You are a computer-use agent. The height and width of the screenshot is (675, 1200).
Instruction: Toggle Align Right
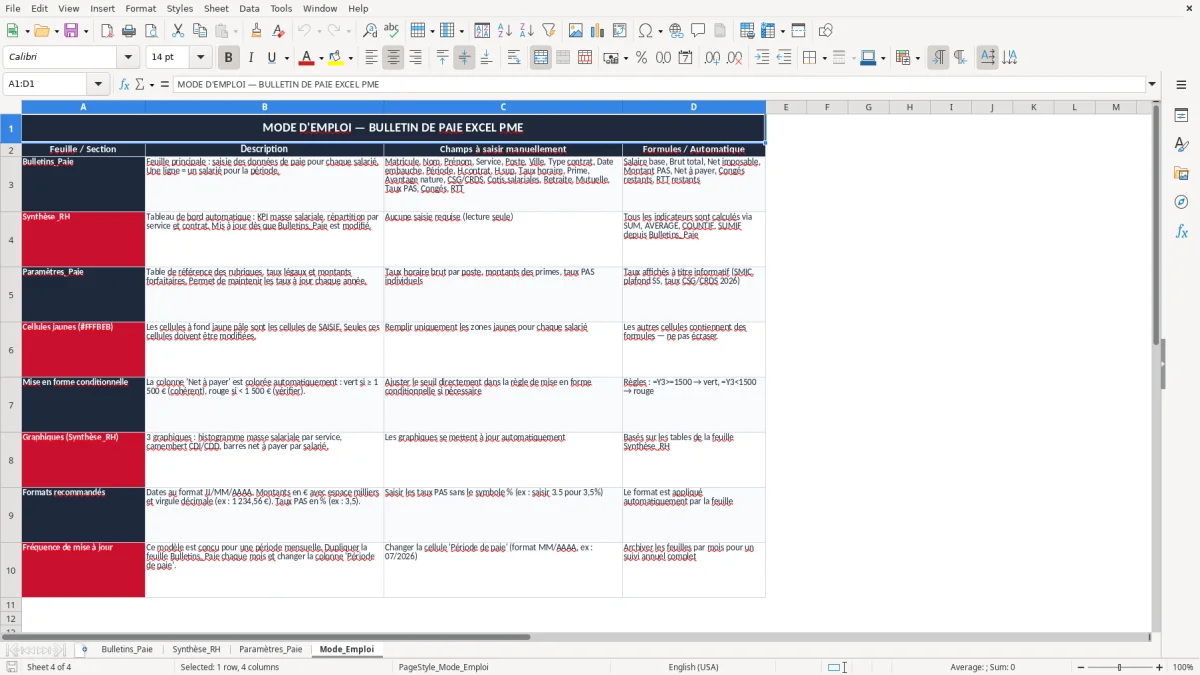[x=415, y=58]
